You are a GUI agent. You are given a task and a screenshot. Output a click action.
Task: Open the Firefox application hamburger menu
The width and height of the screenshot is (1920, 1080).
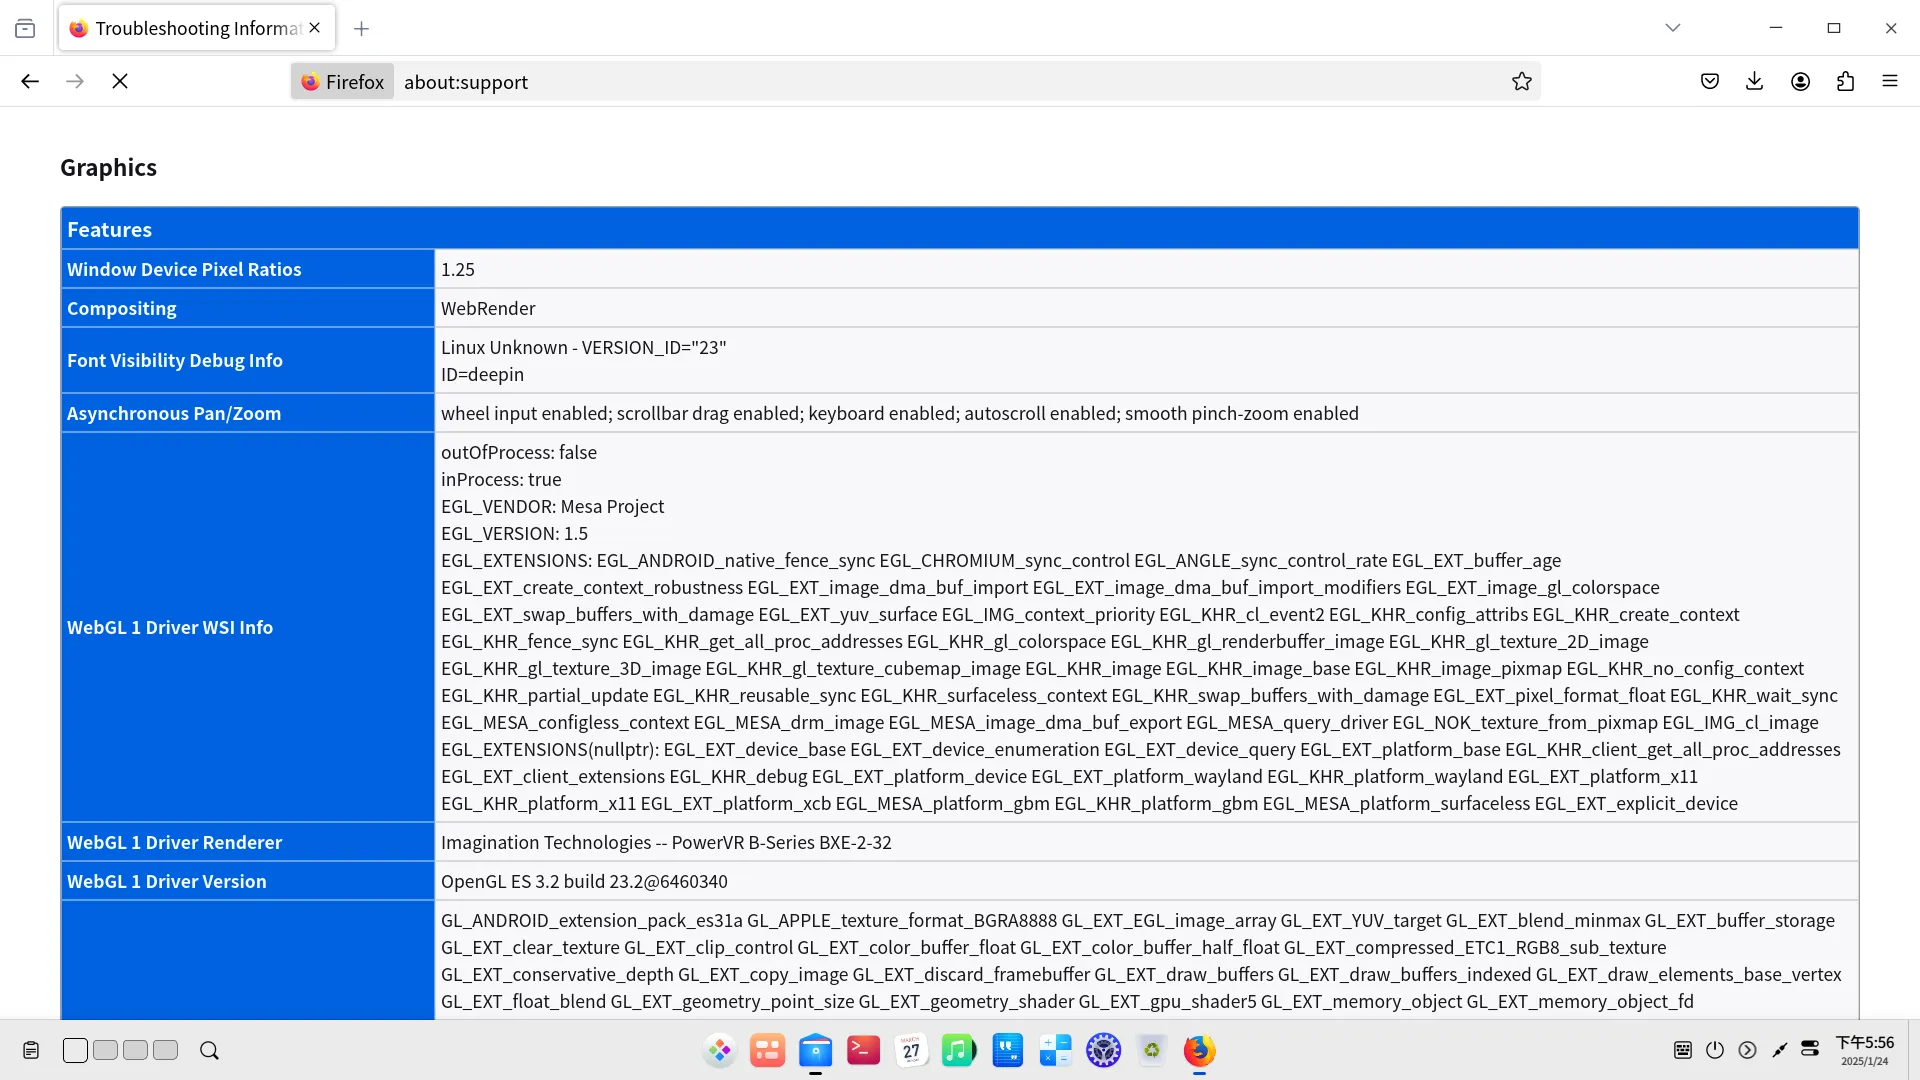pos(1889,82)
